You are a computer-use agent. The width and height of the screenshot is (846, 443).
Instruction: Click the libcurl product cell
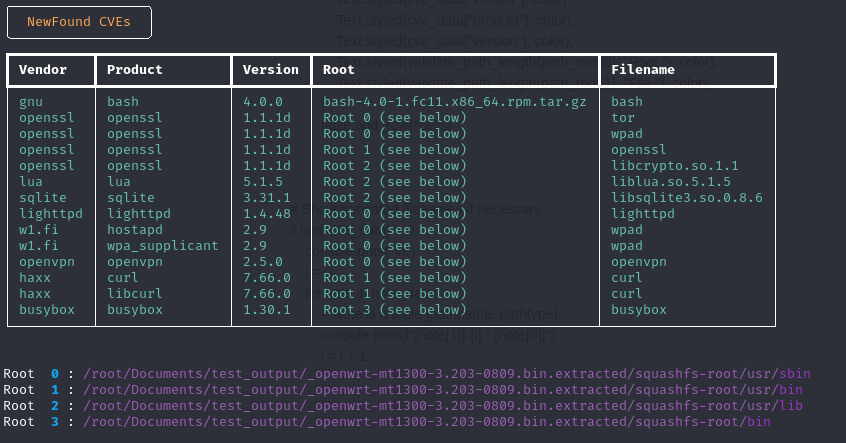coord(134,294)
